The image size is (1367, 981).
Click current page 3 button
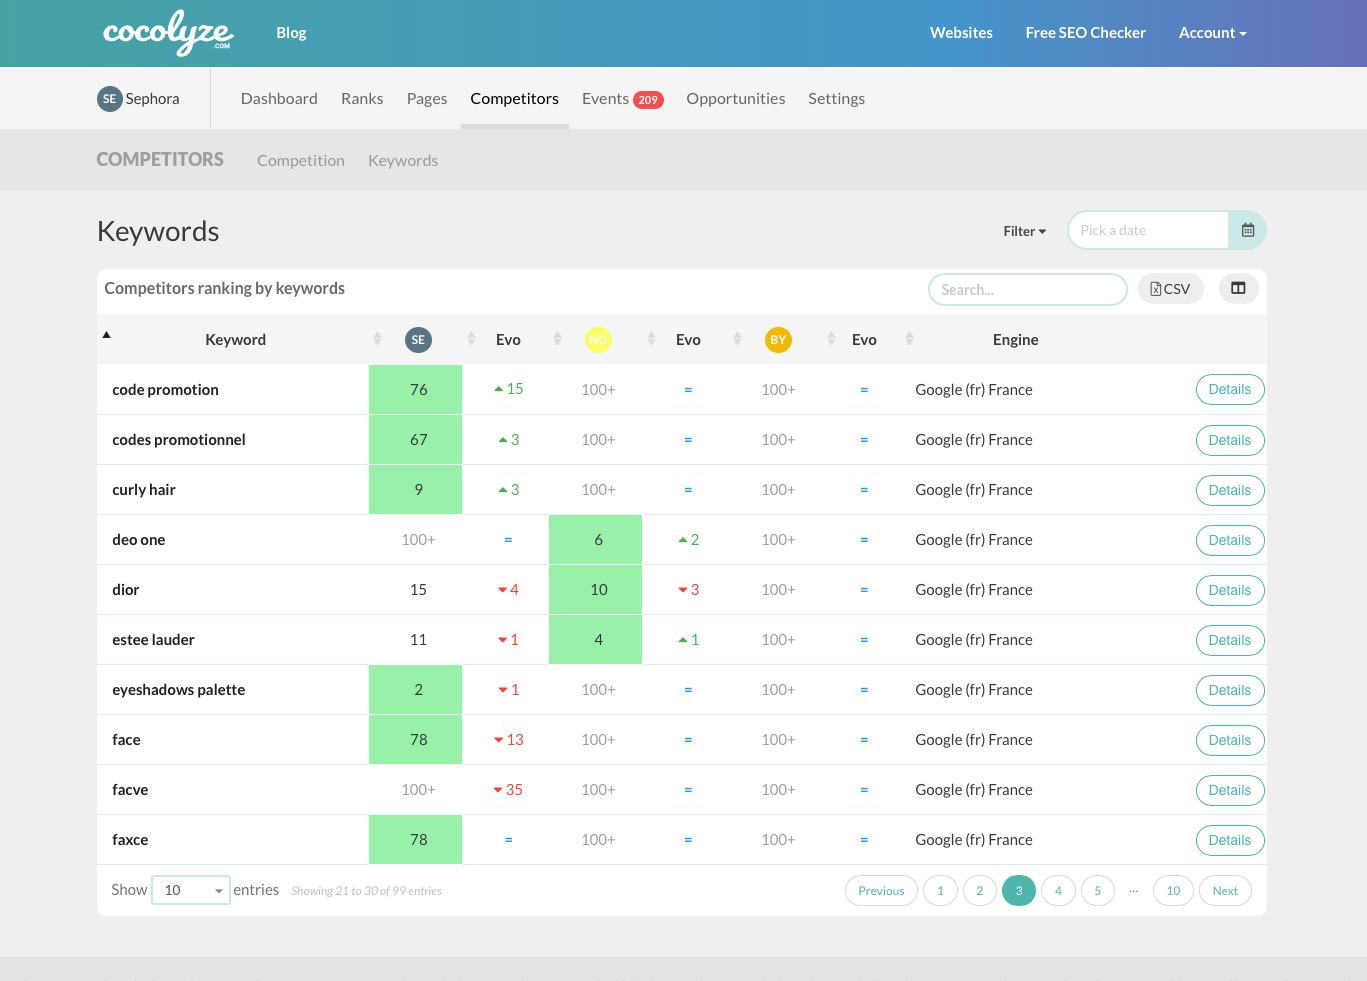[1019, 891]
